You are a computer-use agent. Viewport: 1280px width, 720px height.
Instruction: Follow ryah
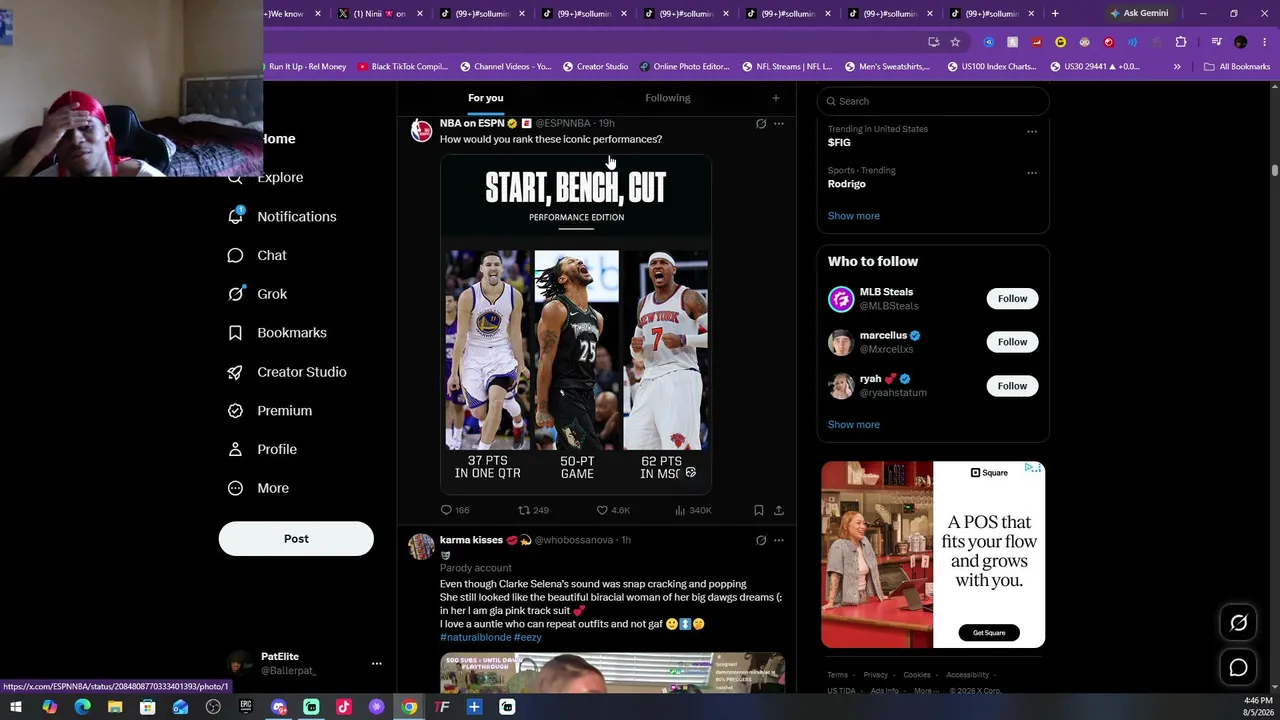pyautogui.click(x=1012, y=386)
